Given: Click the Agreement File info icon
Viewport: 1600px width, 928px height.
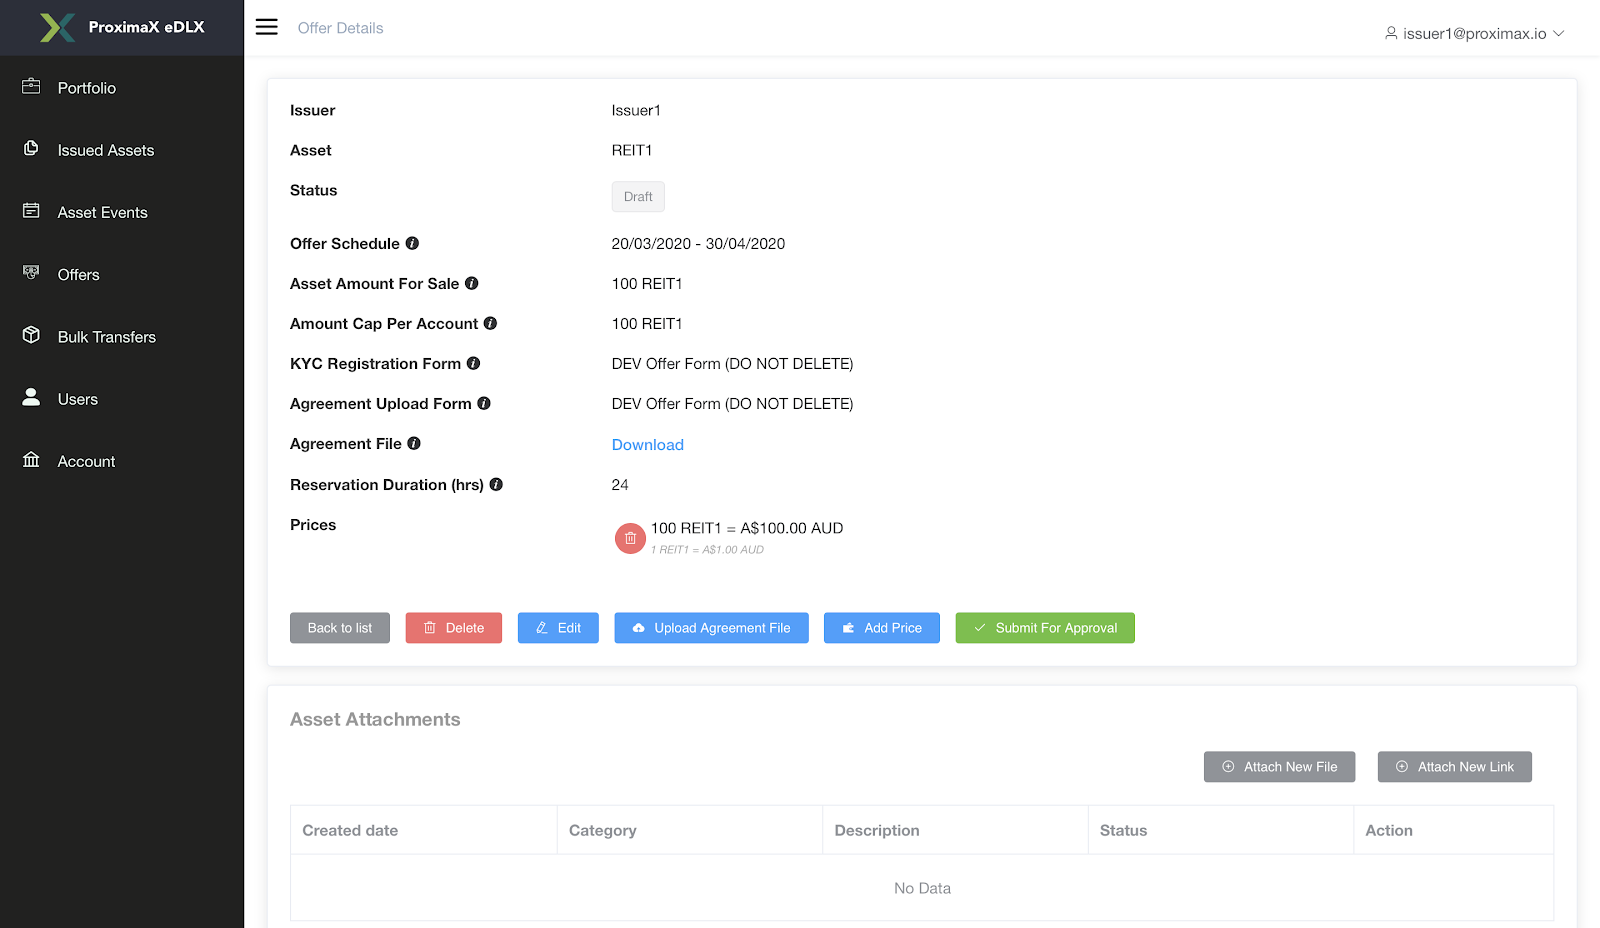Looking at the screenshot, I should (414, 444).
